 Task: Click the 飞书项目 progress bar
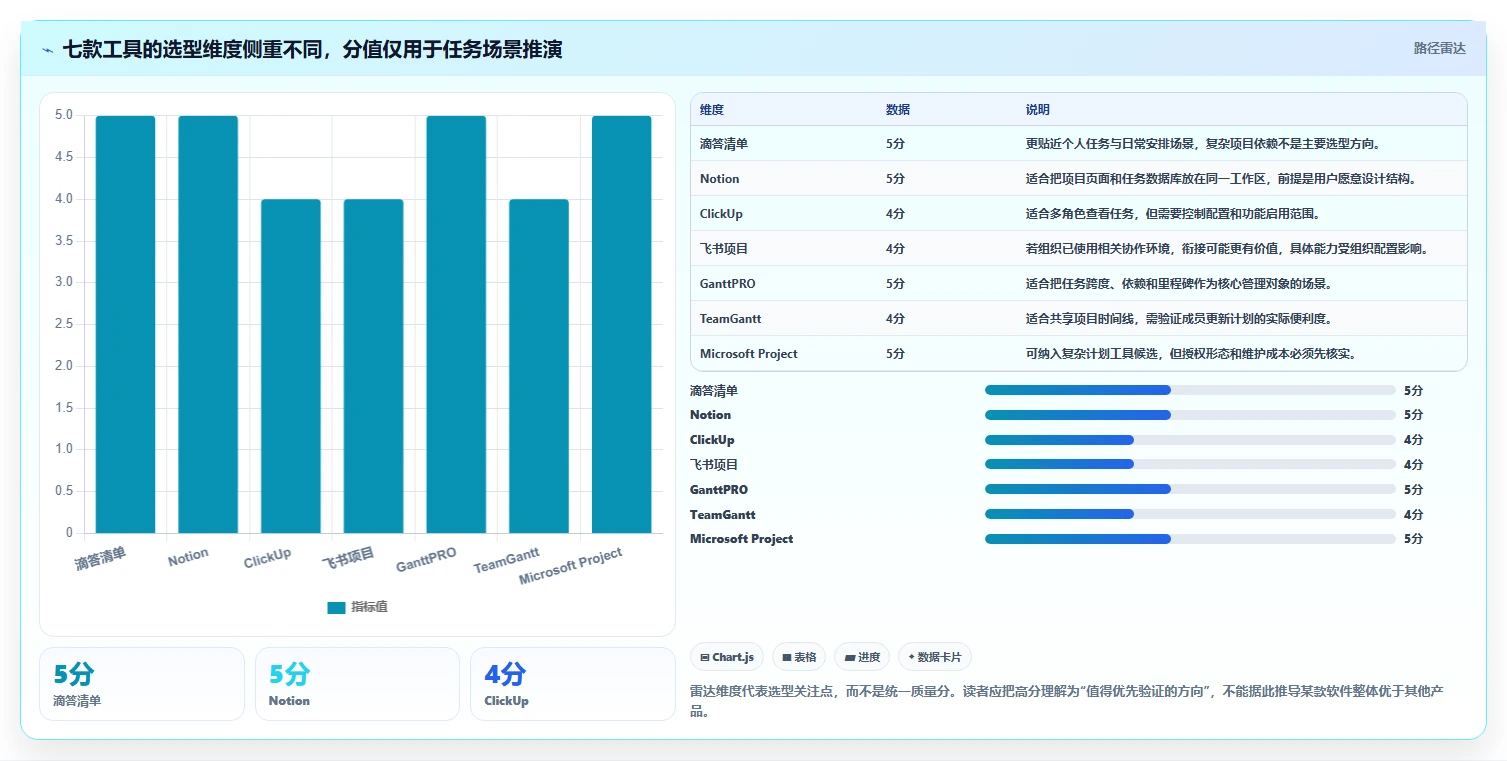click(x=1190, y=464)
